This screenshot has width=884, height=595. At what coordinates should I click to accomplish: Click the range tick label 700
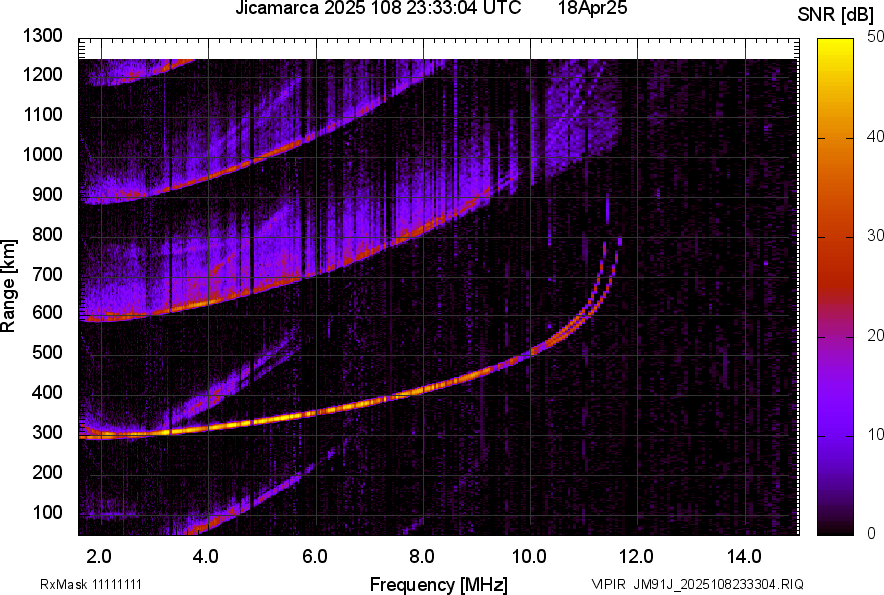tap(47, 274)
